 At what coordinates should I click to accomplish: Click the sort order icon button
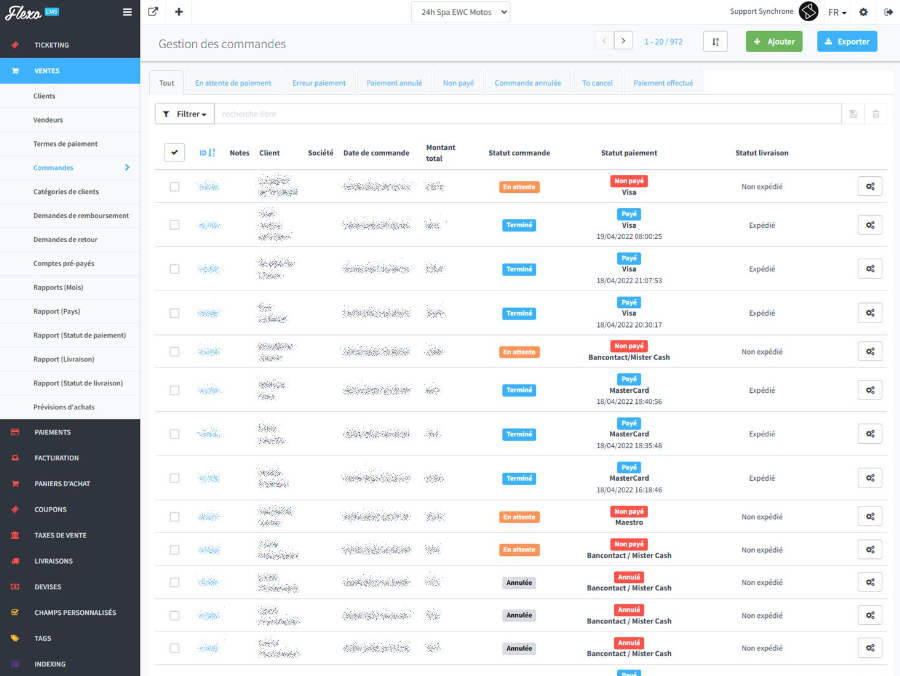(715, 41)
